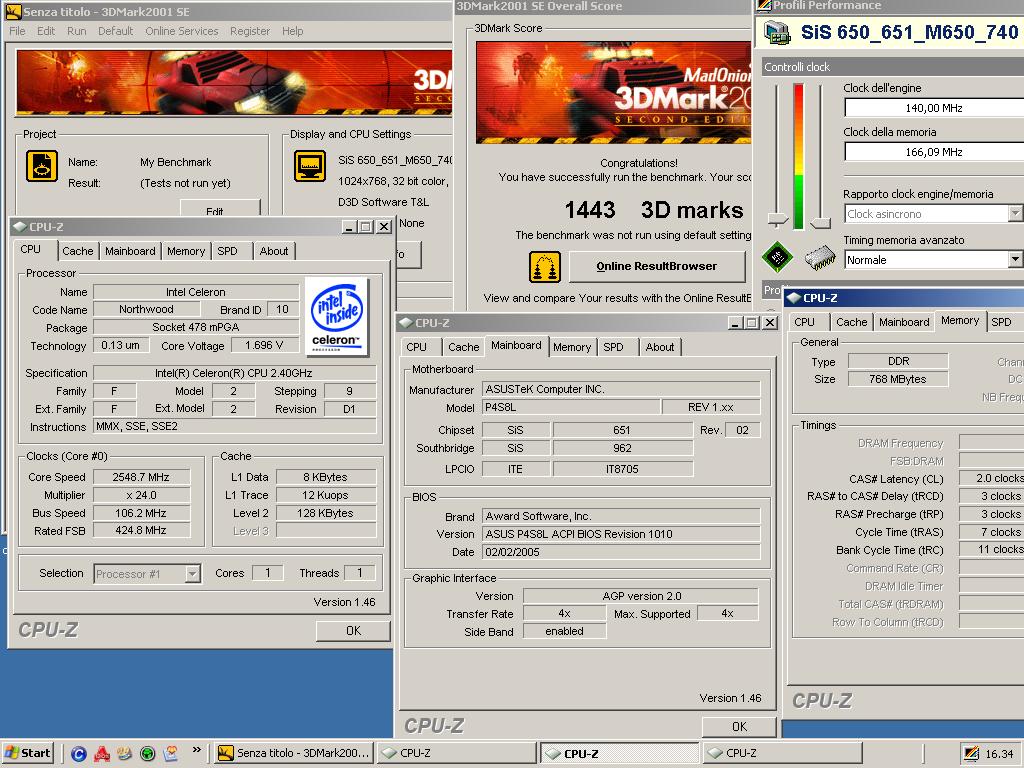This screenshot has height=768, width=1024.
Task: Click OK in the Mainboard CPU-Z window
Action: click(x=739, y=727)
